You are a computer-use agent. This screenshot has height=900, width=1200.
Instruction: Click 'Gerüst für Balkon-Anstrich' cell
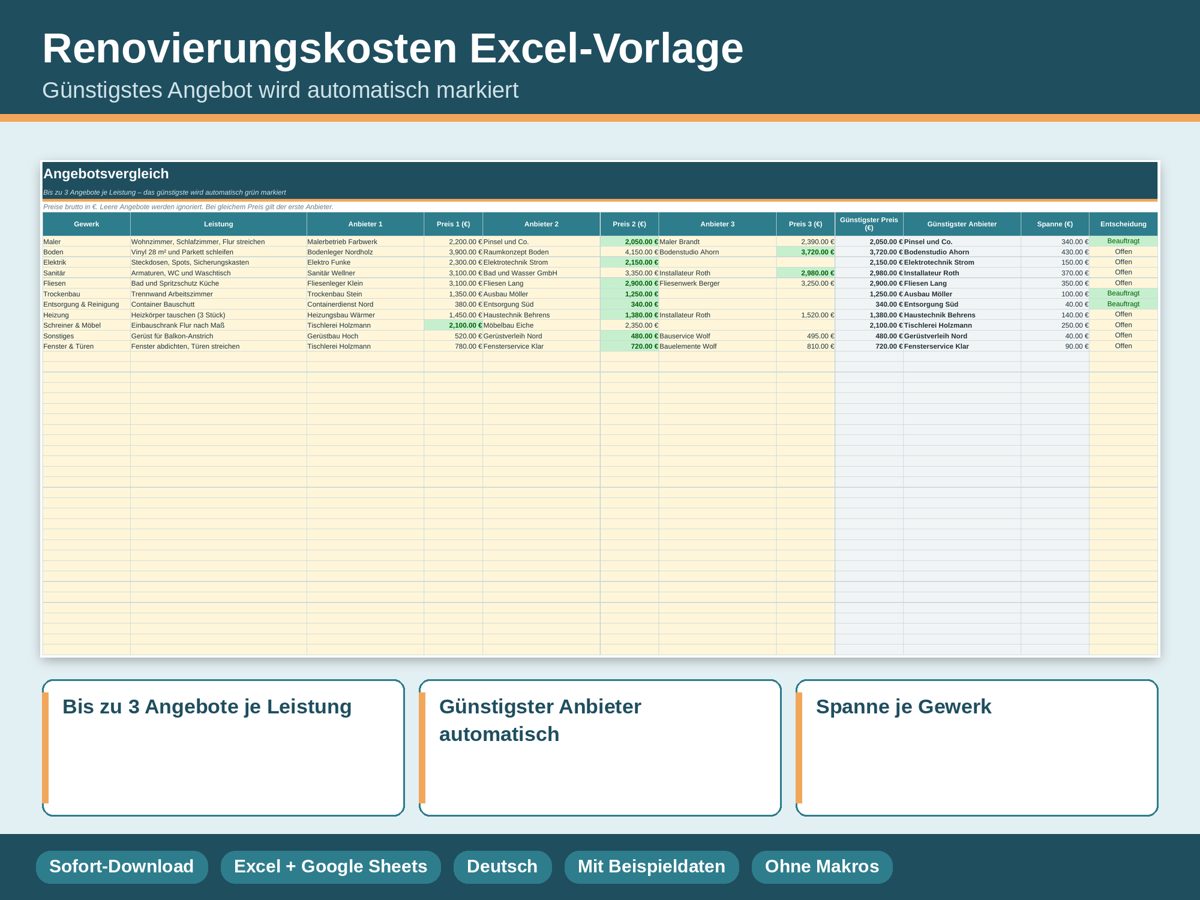[218, 337]
